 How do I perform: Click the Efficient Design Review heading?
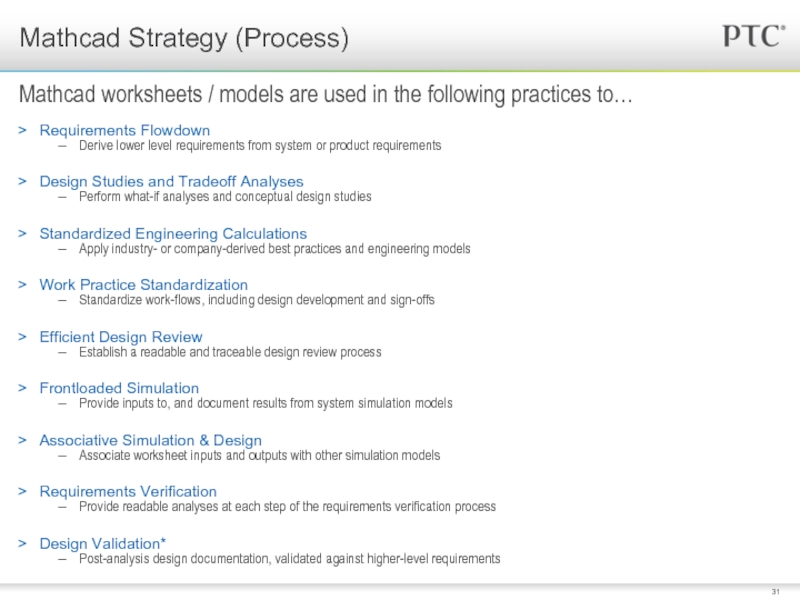click(x=121, y=337)
